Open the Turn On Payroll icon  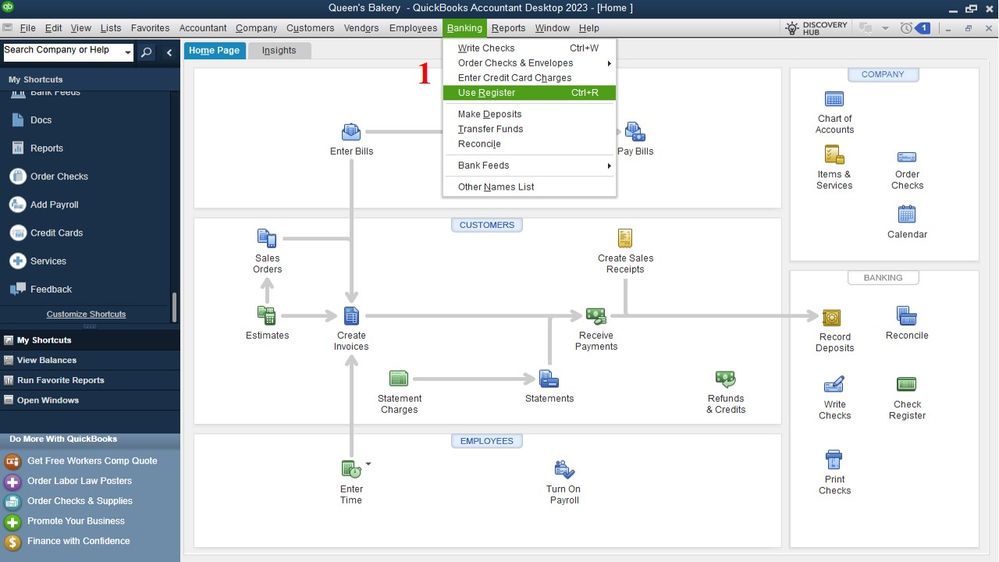(564, 469)
